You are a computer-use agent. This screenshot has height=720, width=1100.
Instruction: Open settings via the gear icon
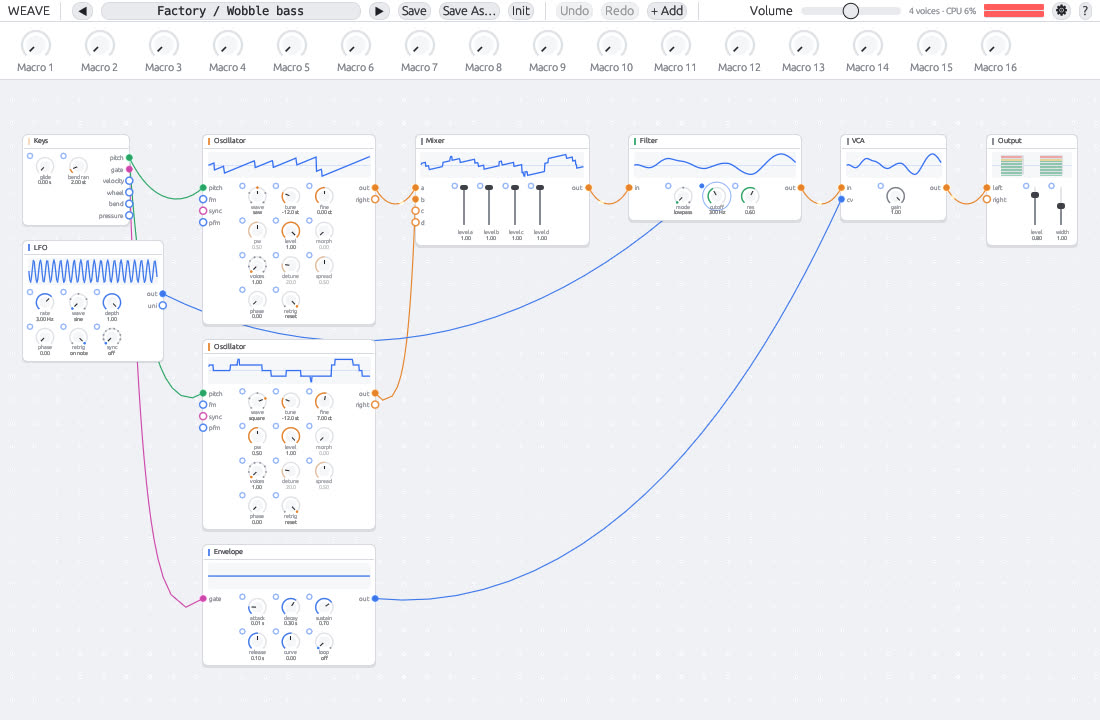(1061, 11)
